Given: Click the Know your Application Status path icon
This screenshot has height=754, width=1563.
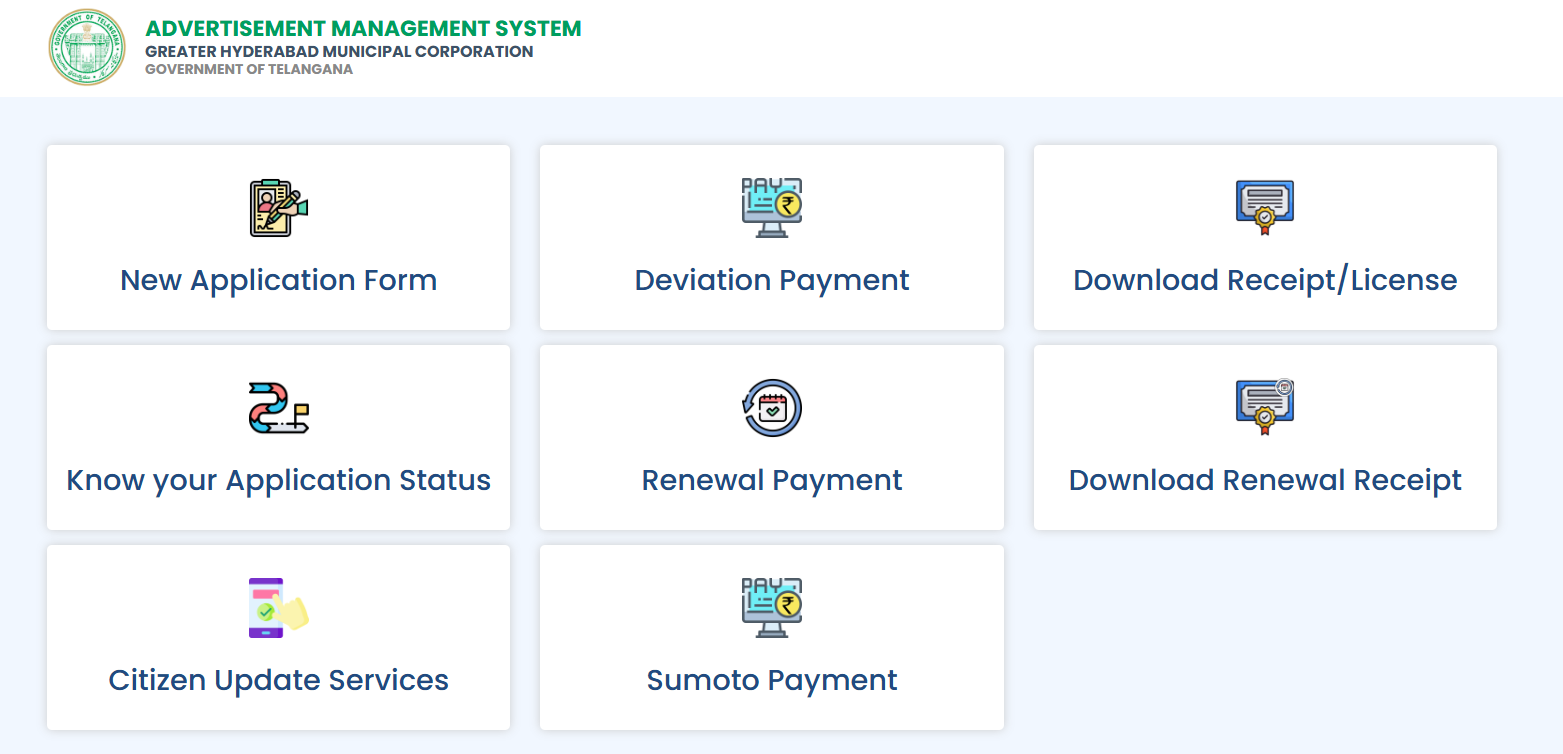Looking at the screenshot, I should coord(278,407).
